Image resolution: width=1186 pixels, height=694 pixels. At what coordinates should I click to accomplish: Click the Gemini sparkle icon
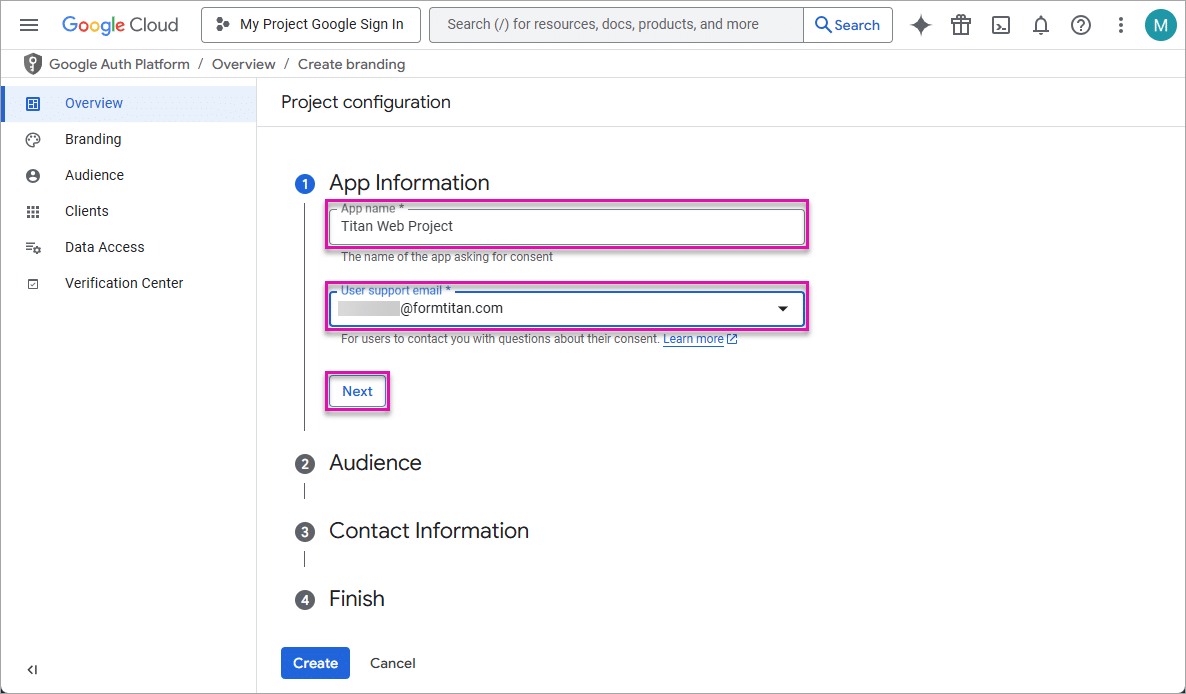click(920, 25)
